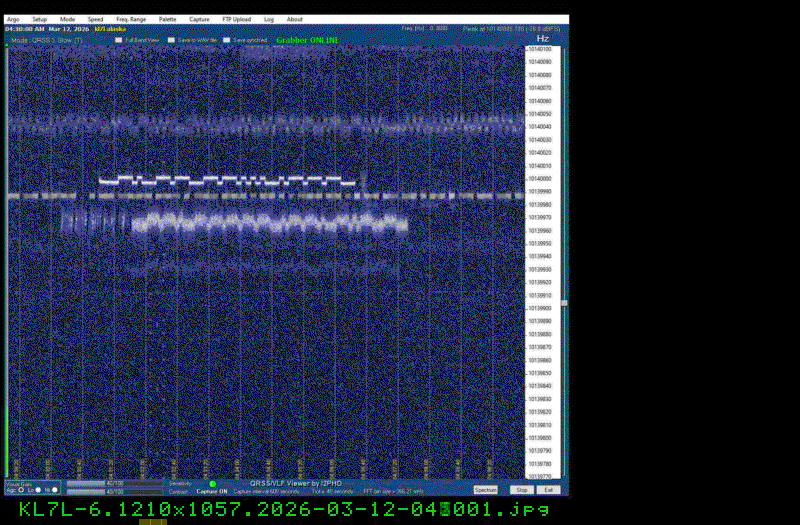The image size is (800, 525).
Task: Open the Setup menu
Action: point(39,19)
